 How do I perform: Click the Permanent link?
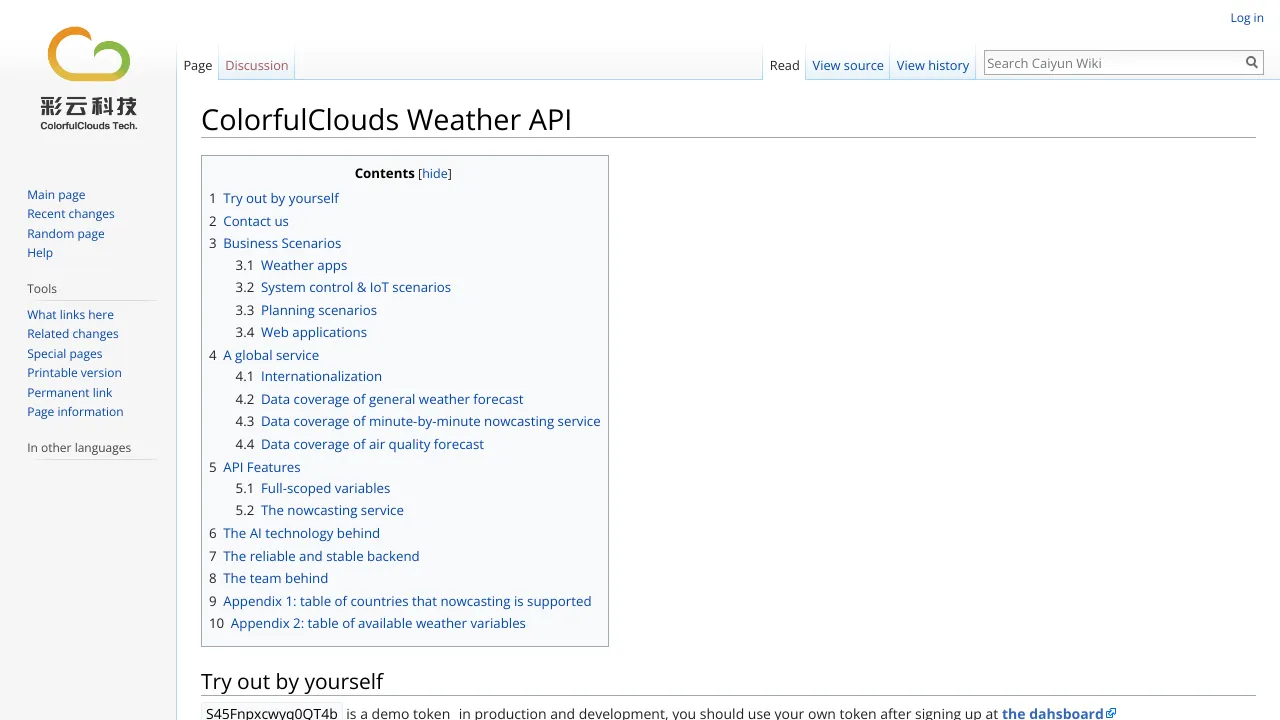(70, 393)
